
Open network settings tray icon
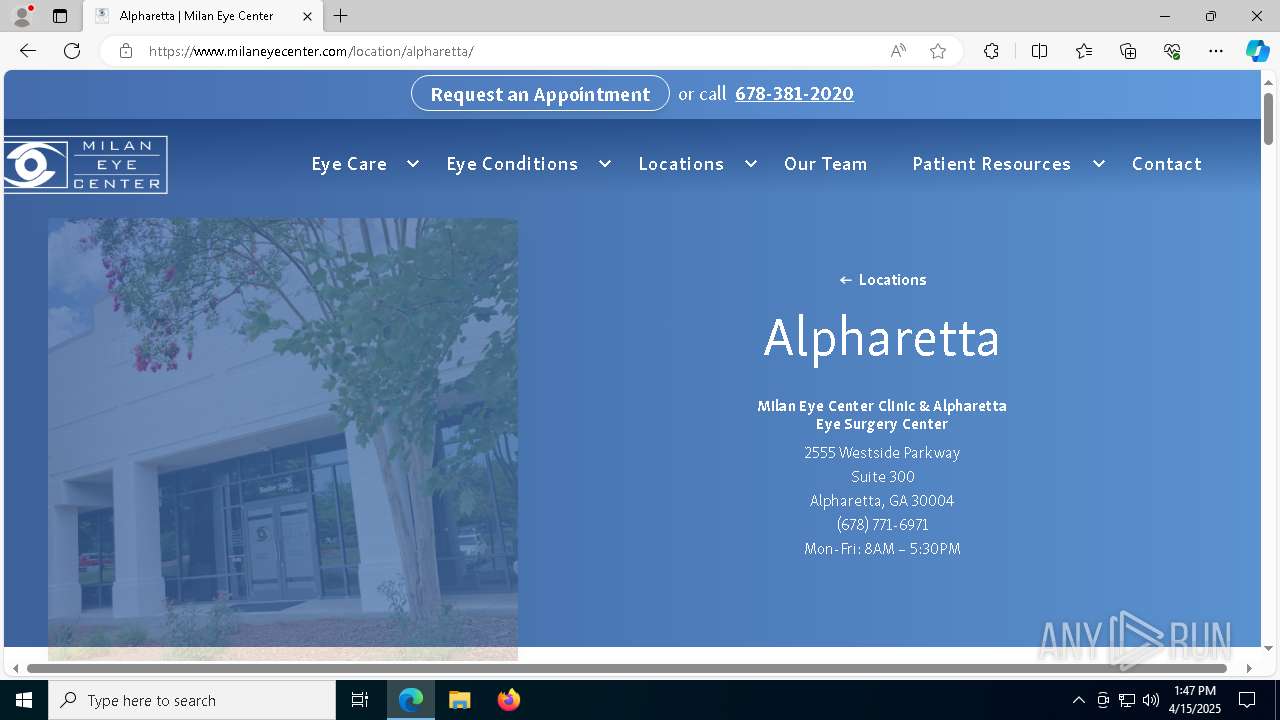coord(1126,700)
